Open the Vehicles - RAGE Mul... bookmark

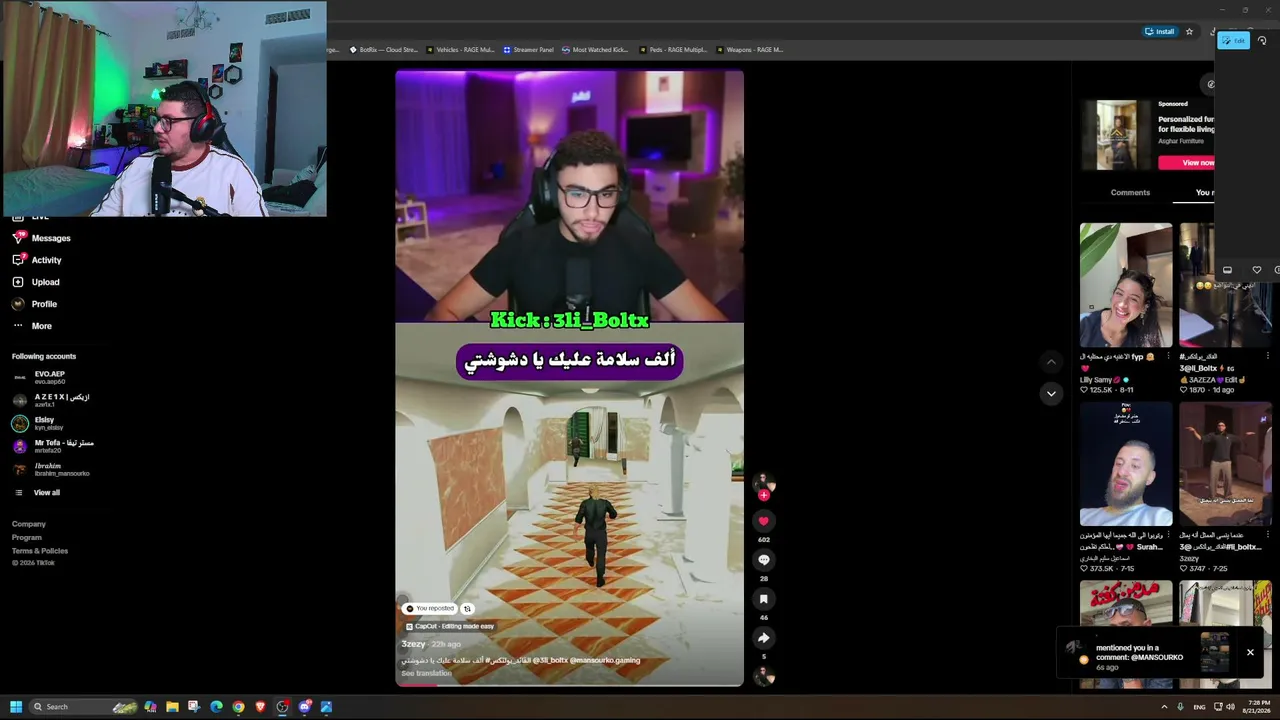pos(460,50)
